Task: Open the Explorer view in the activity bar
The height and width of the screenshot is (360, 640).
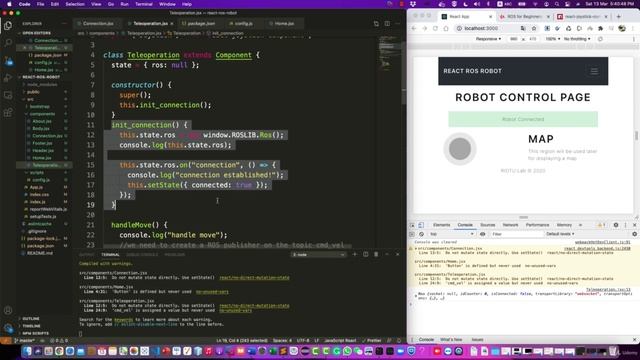Action: tap(8, 25)
